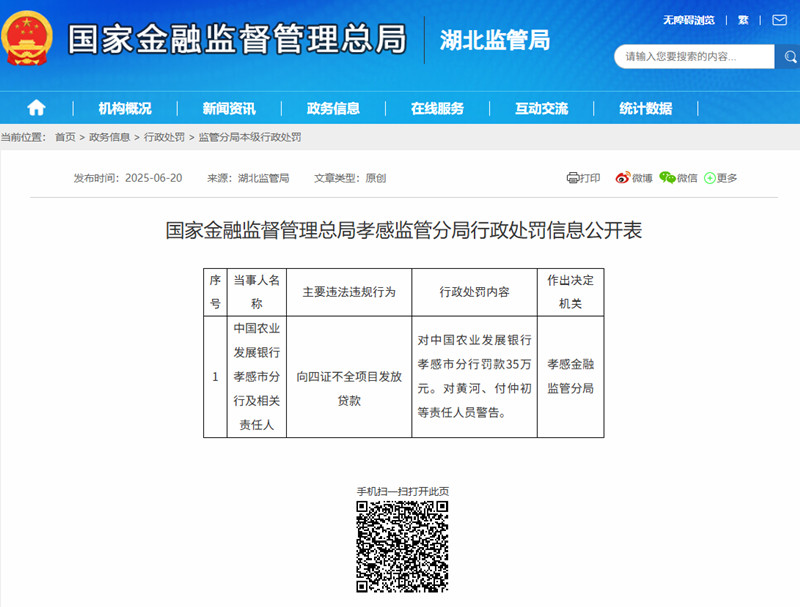
Task: Click the green plus 更多 icon
Action: click(709, 178)
